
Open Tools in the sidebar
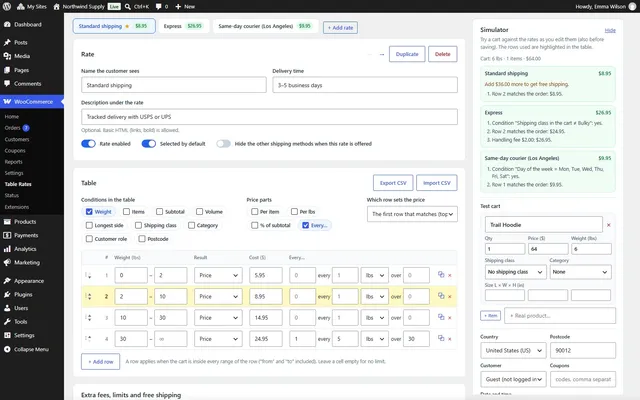(x=20, y=322)
